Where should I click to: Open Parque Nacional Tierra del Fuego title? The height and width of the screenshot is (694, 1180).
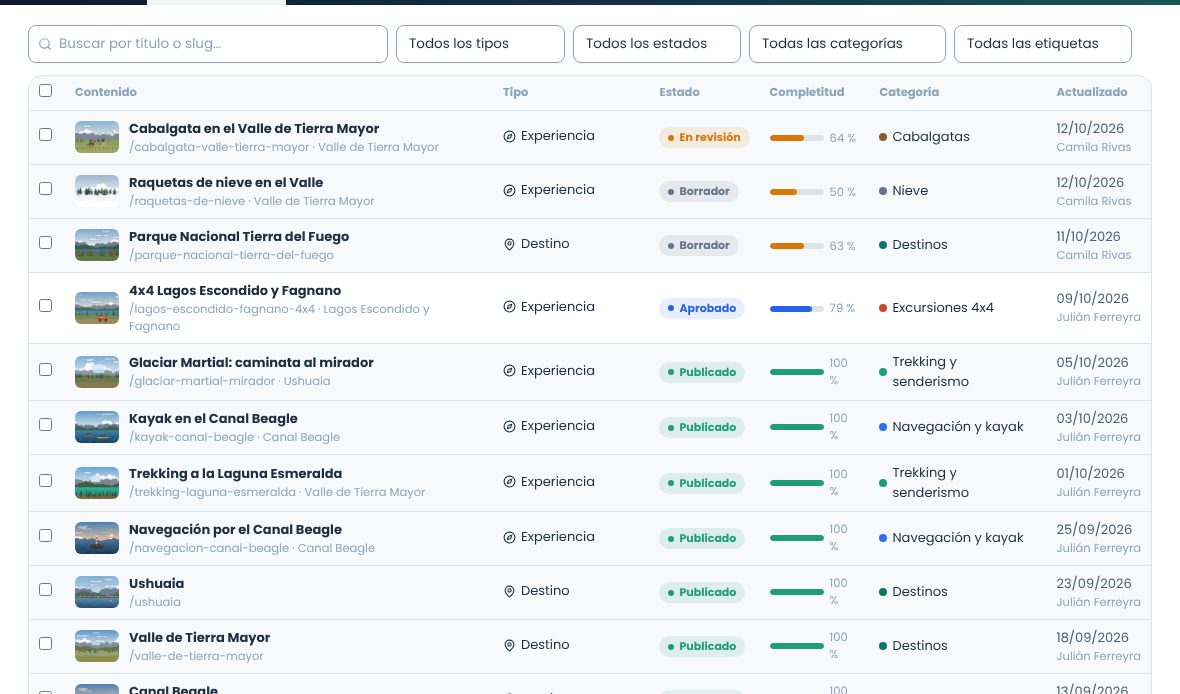[239, 237]
